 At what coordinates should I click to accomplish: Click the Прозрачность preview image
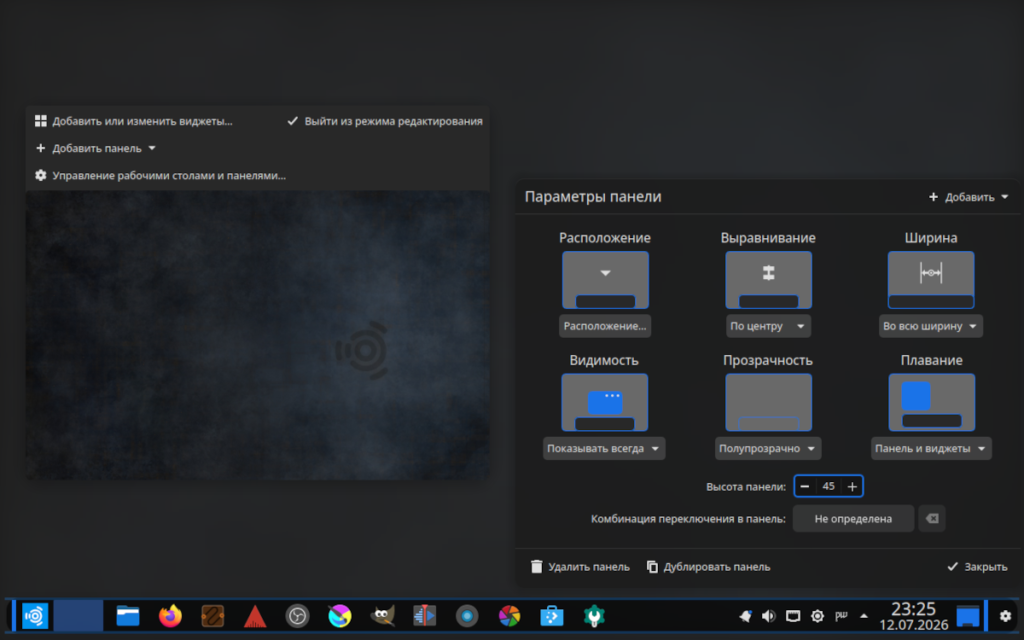[769, 402]
